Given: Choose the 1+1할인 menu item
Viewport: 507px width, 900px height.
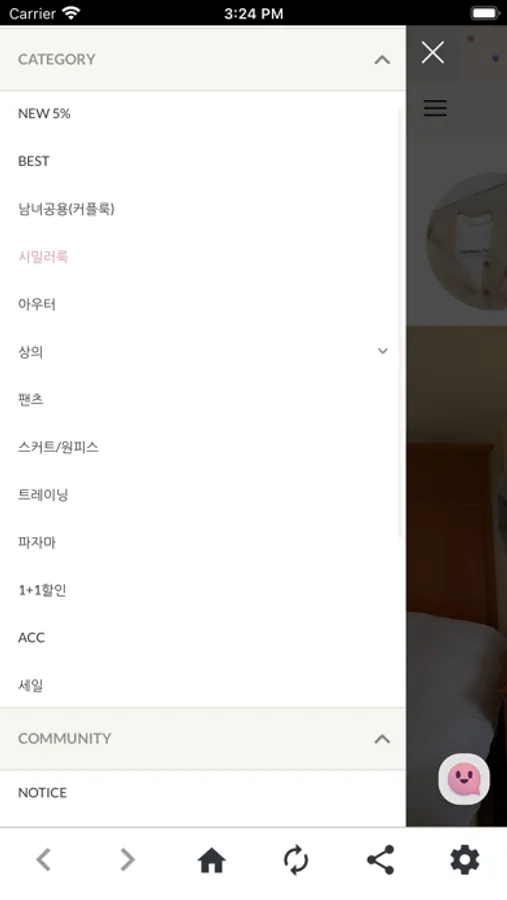Looking at the screenshot, I should click(x=42, y=590).
